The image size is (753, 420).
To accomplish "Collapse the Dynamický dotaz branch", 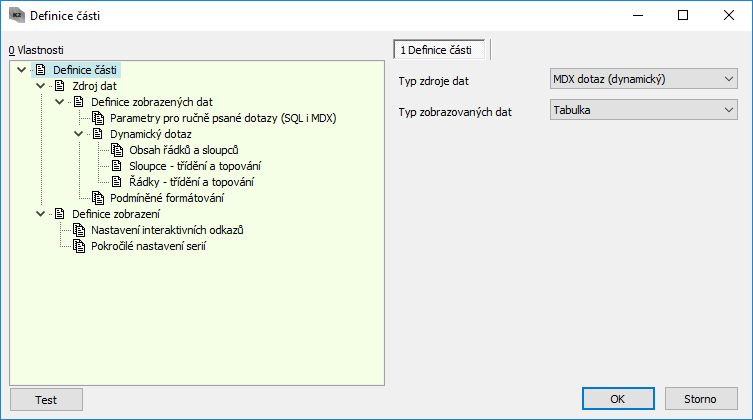I will point(79,134).
